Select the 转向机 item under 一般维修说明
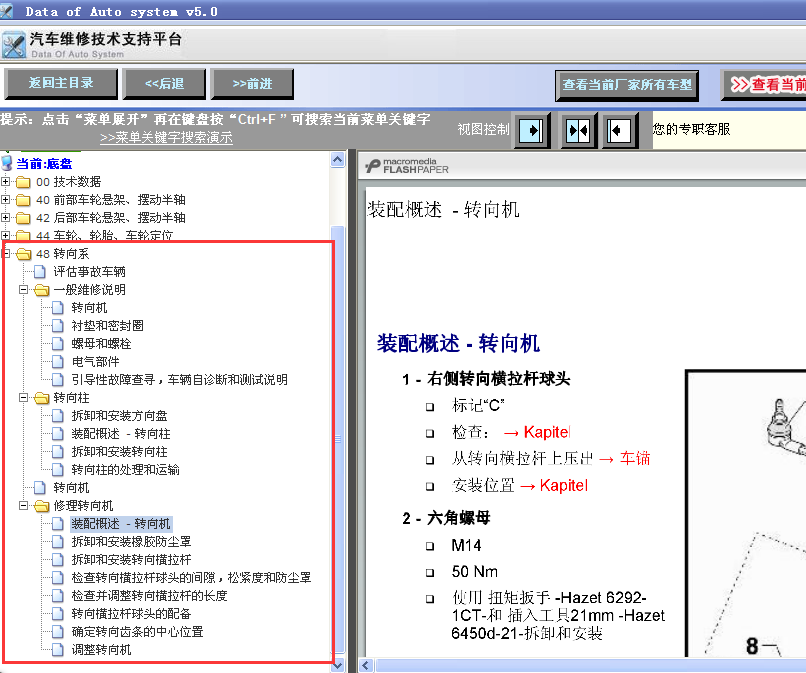Viewport: 806px width, 673px height. pos(89,308)
